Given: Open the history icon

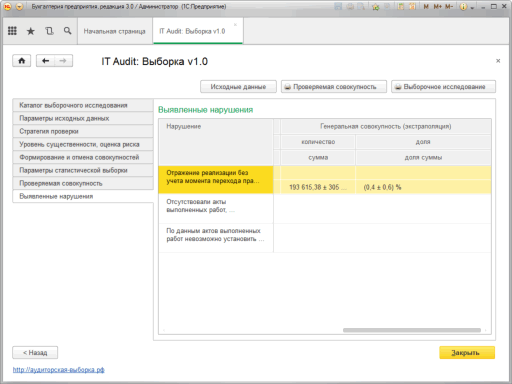Looking at the screenshot, I should (49, 31).
